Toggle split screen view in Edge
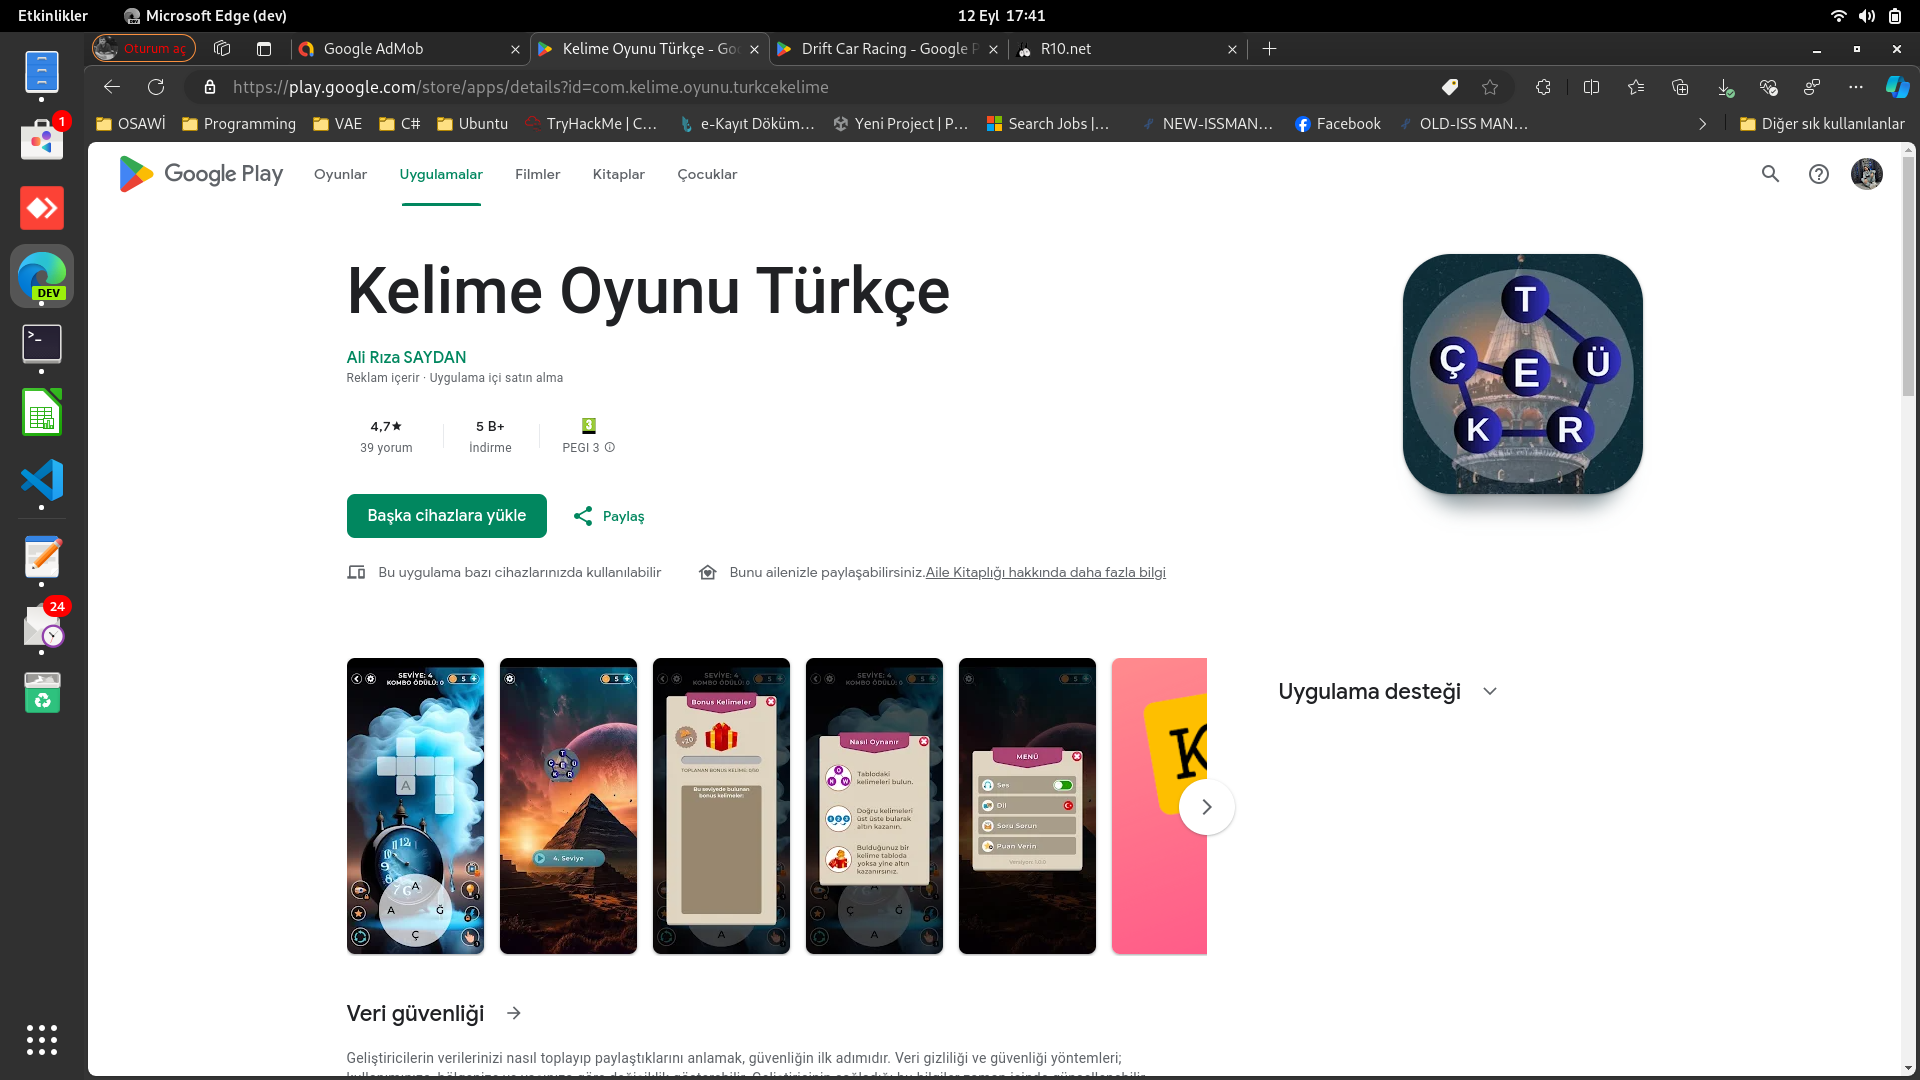Image resolution: width=1920 pixels, height=1080 pixels. pos(1592,87)
